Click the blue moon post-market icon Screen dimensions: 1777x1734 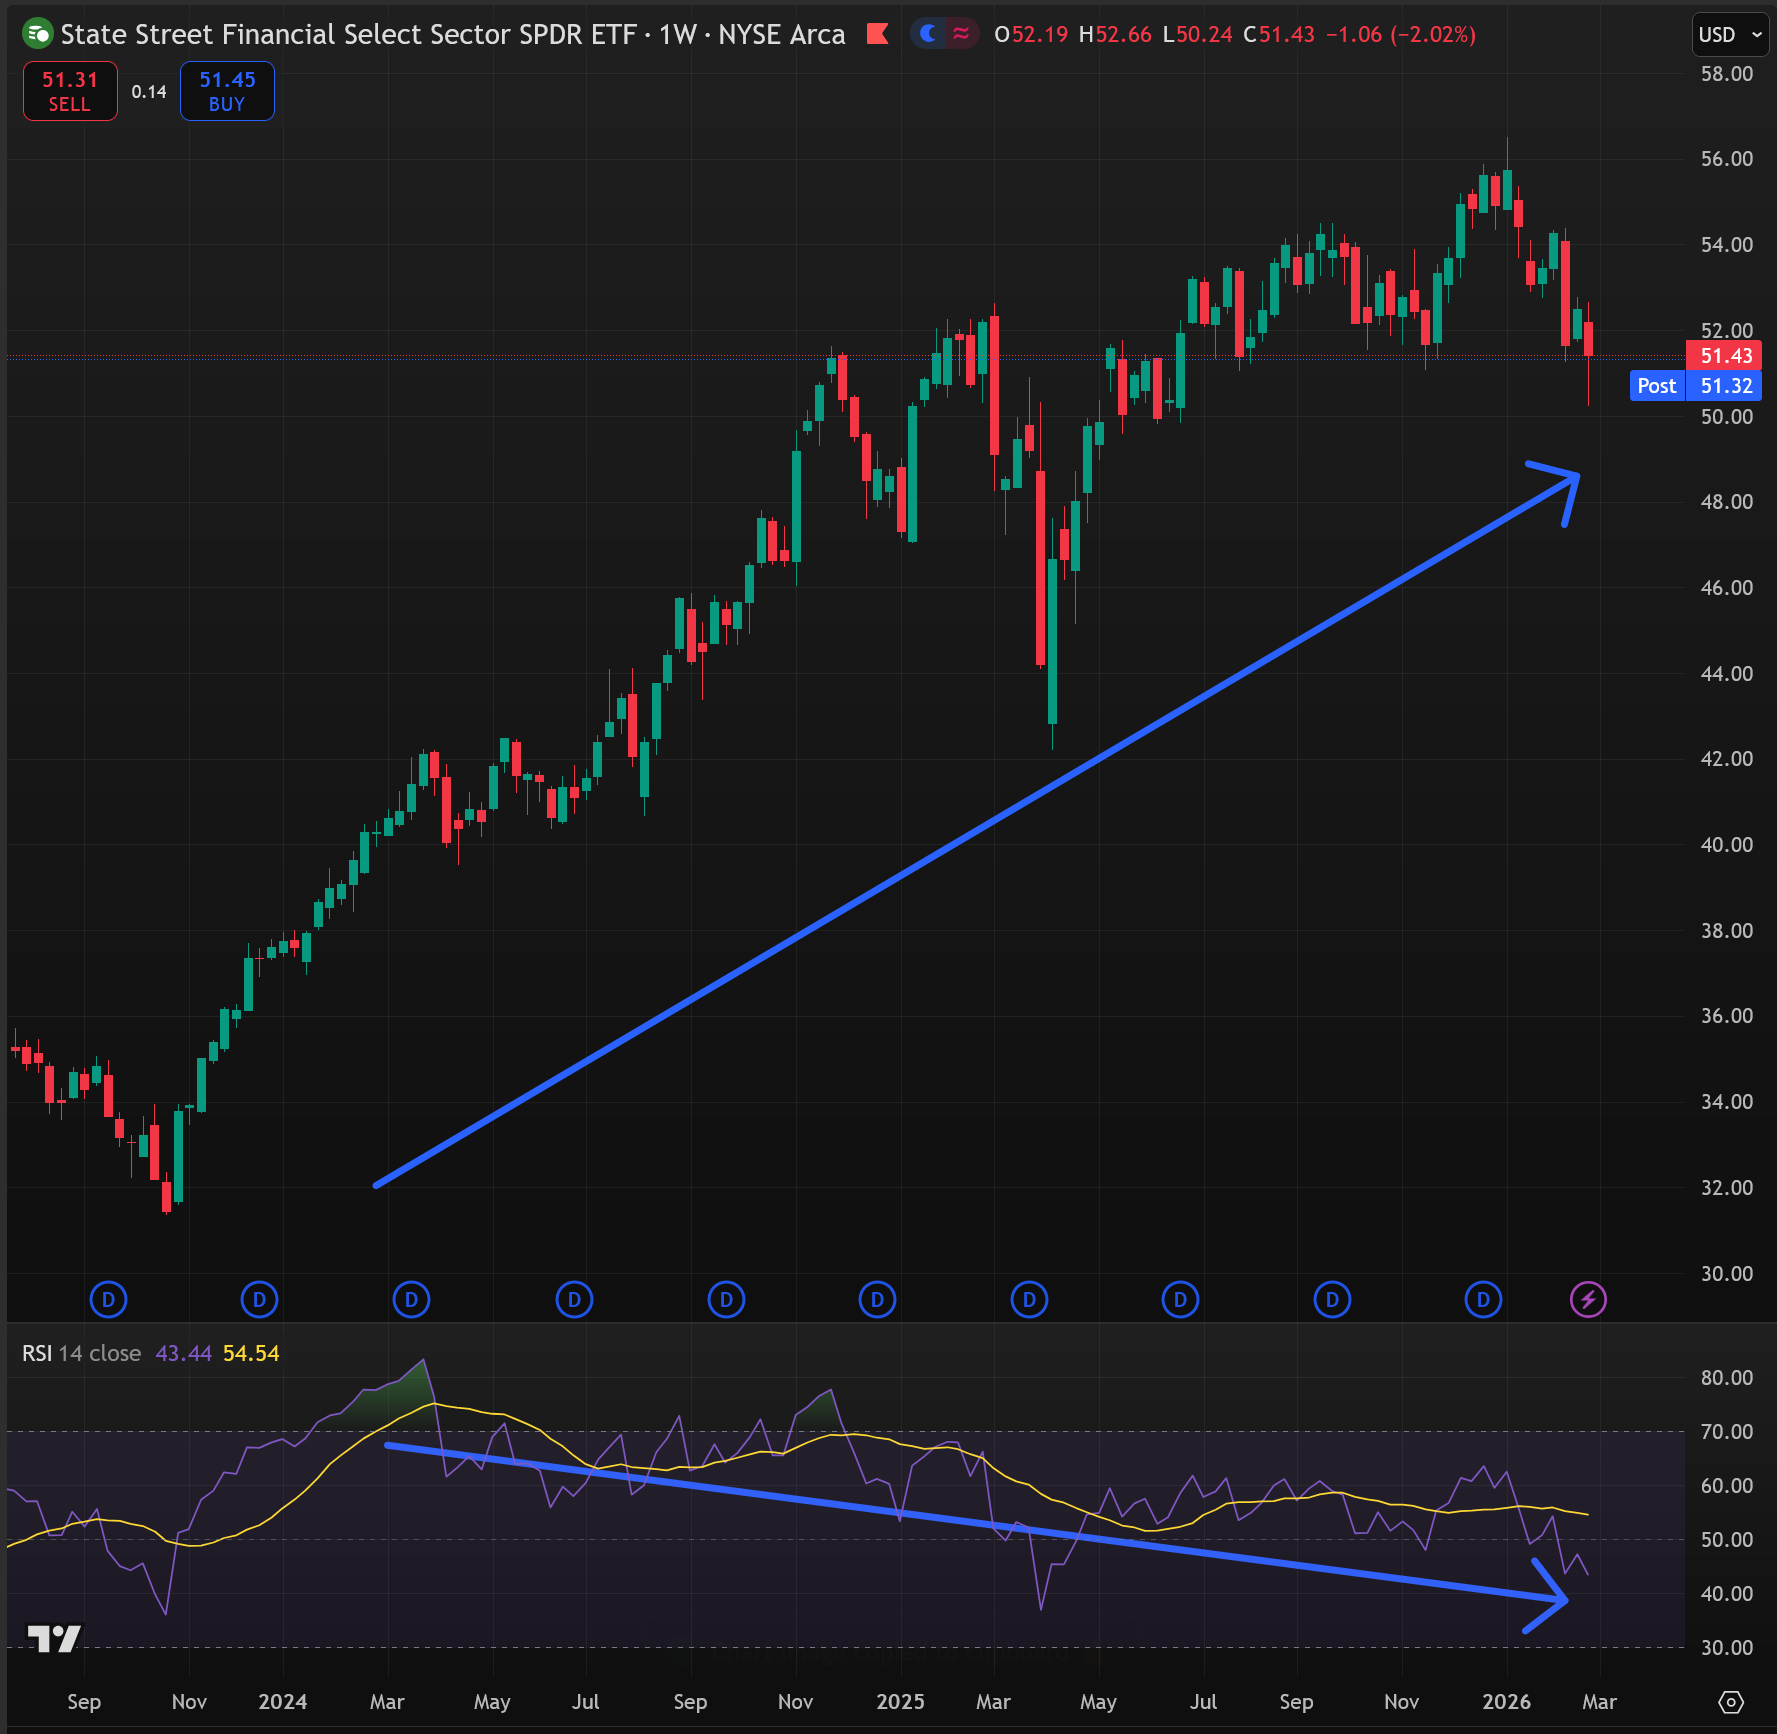[928, 34]
